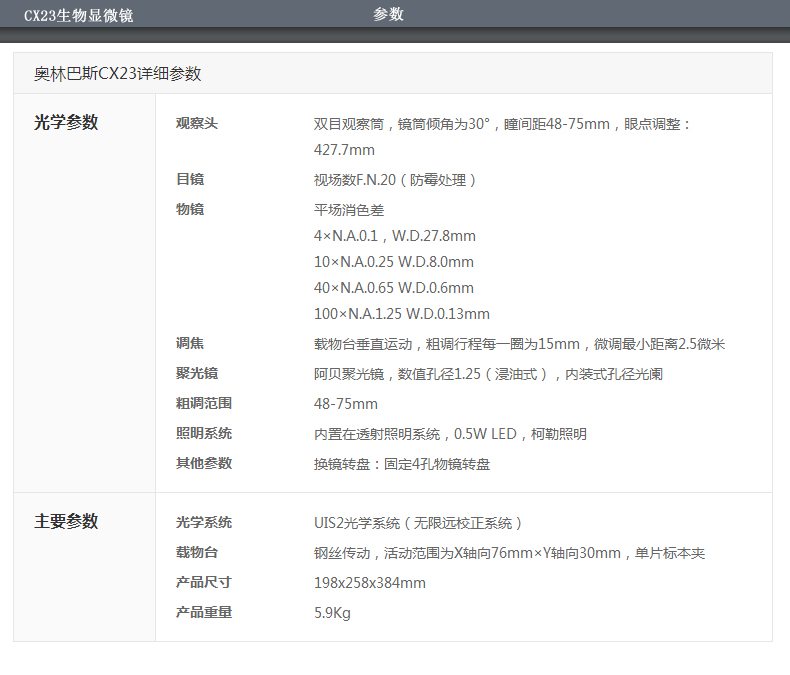This screenshot has height=675, width=790.
Task: Click the 其他参数 row label
Action: [x=204, y=463]
